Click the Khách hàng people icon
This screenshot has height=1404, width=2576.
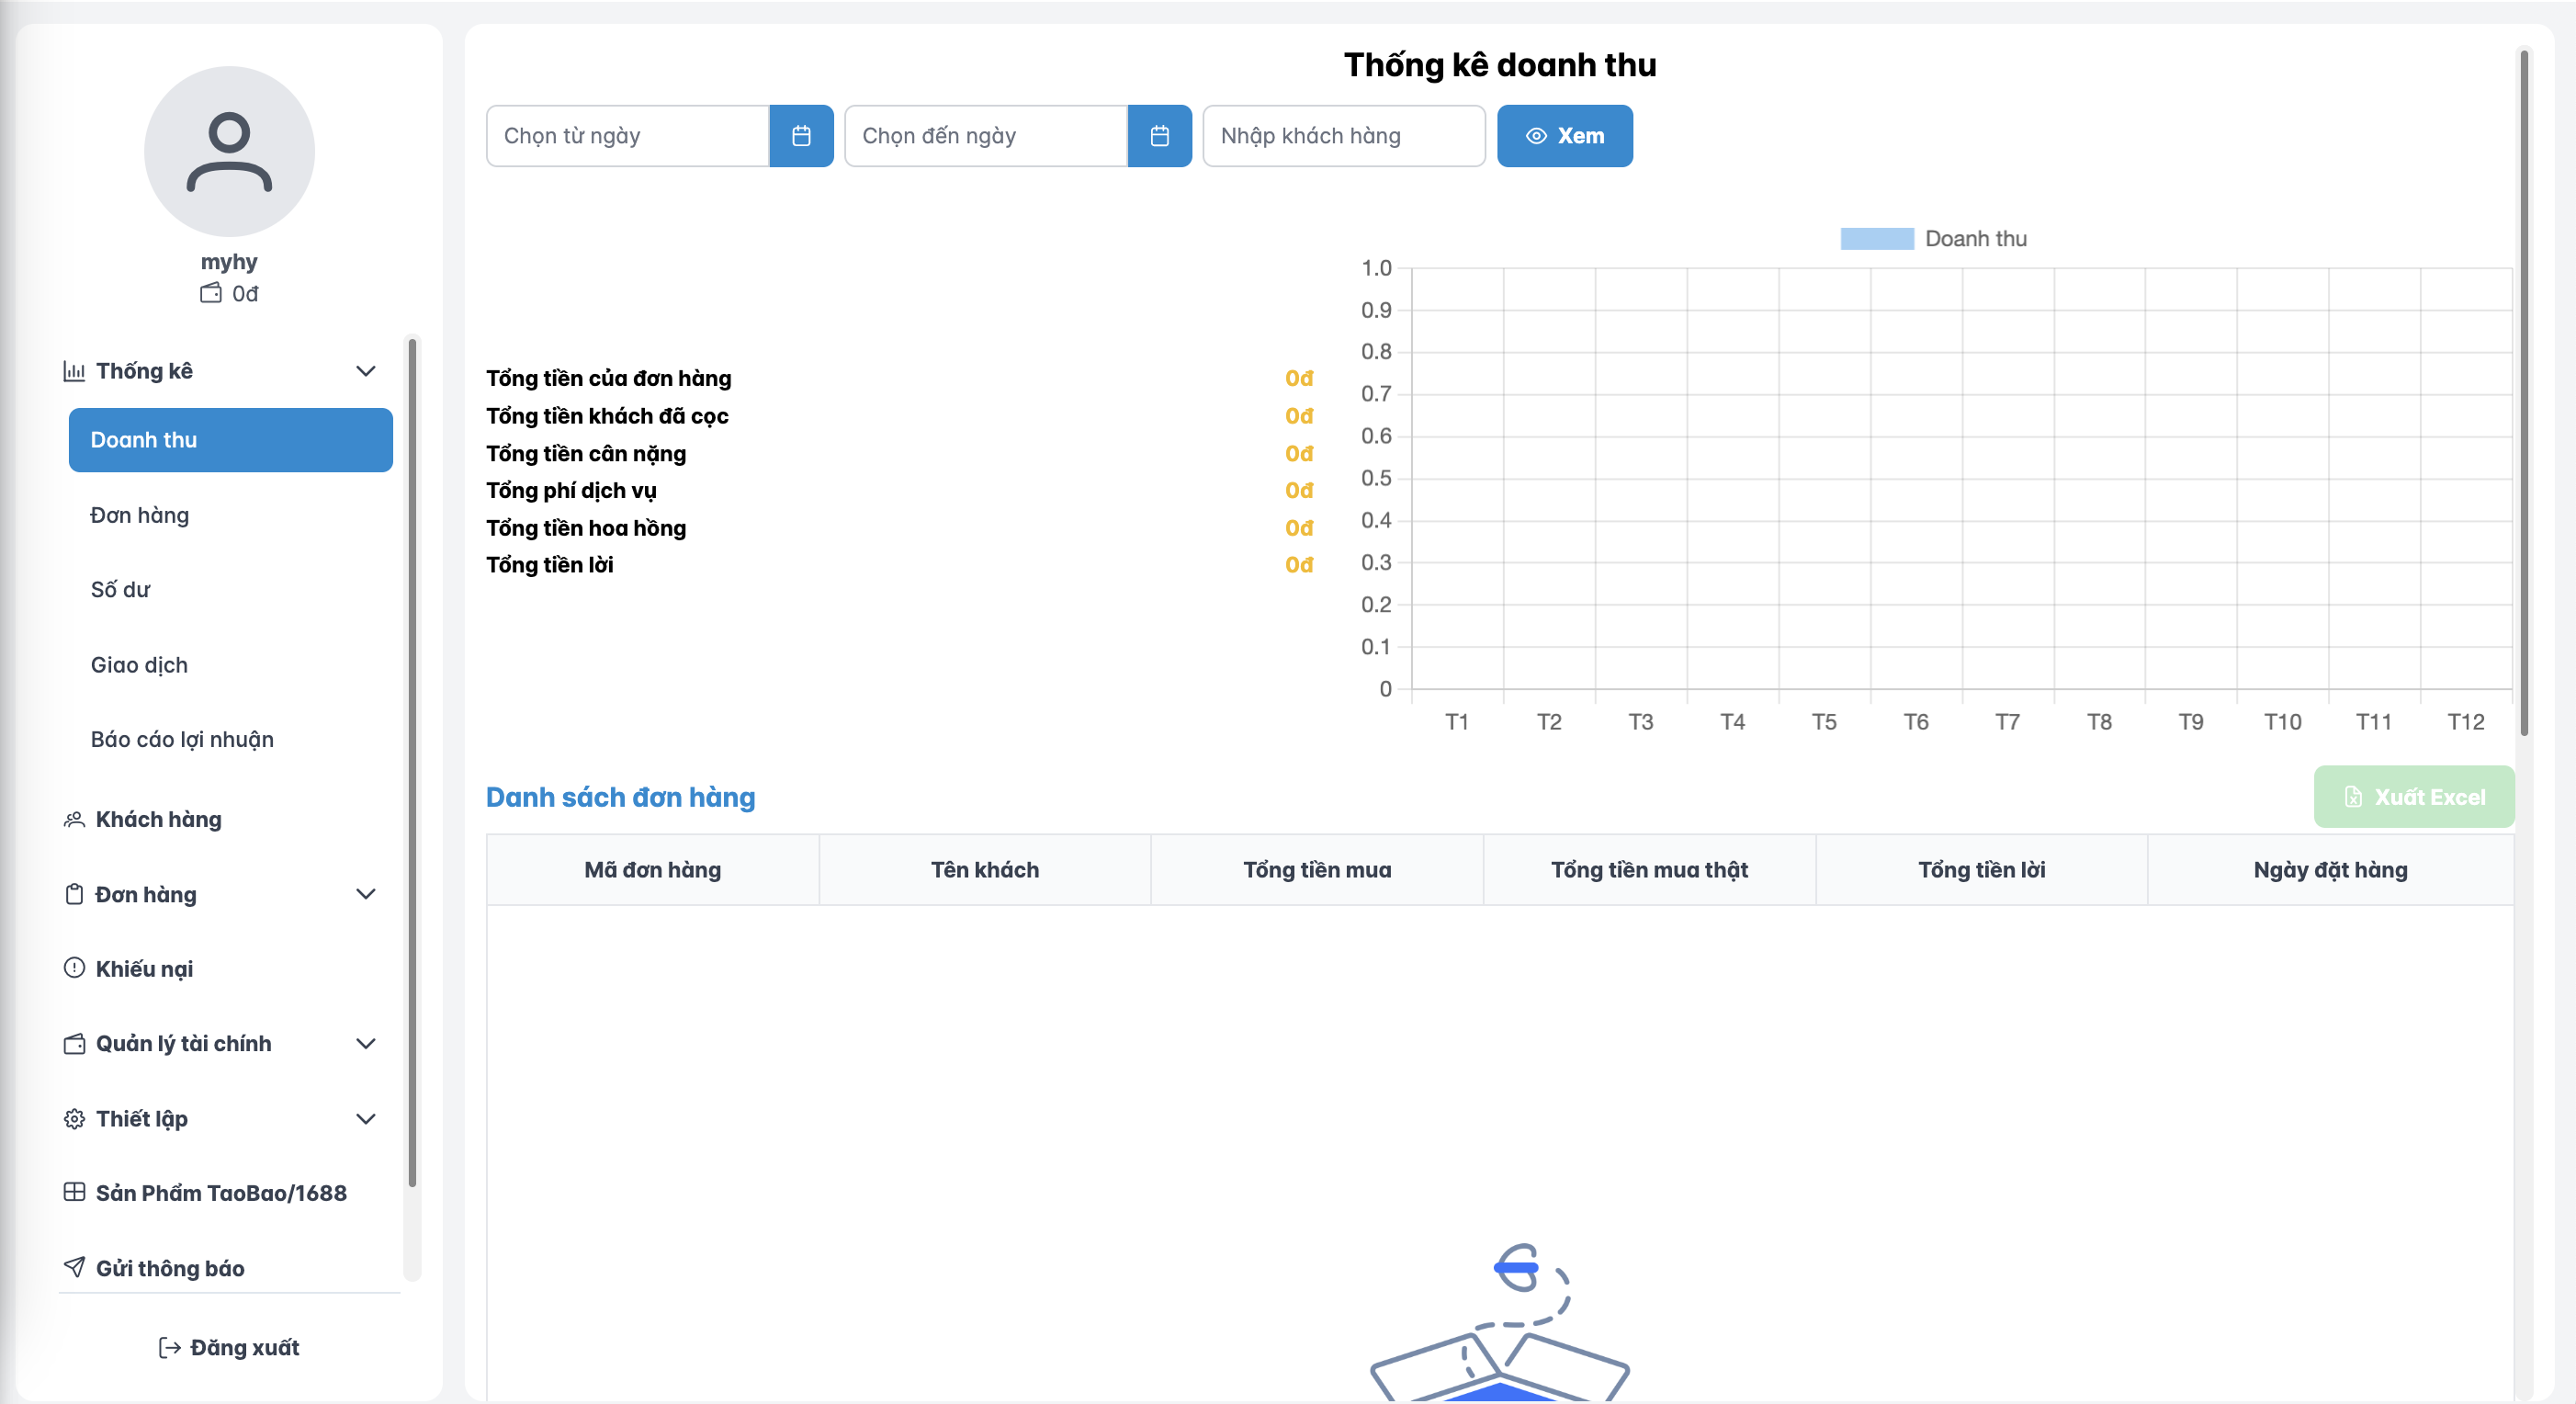tap(74, 819)
